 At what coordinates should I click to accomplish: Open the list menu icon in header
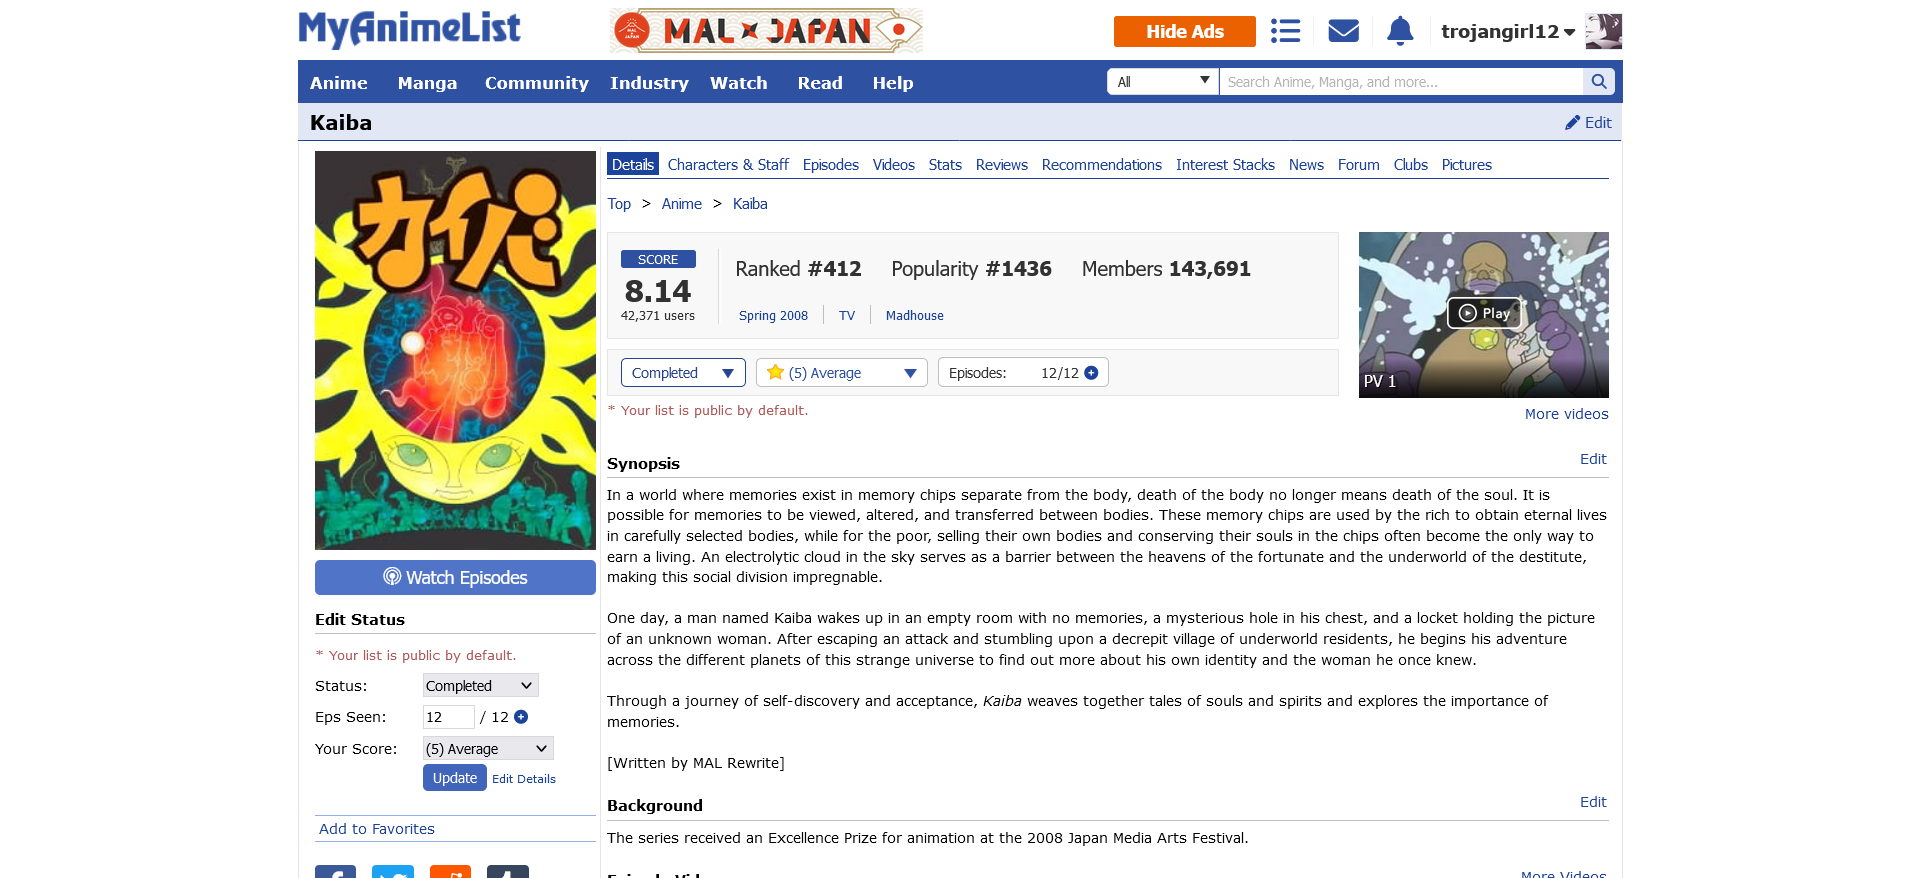pyautogui.click(x=1285, y=31)
